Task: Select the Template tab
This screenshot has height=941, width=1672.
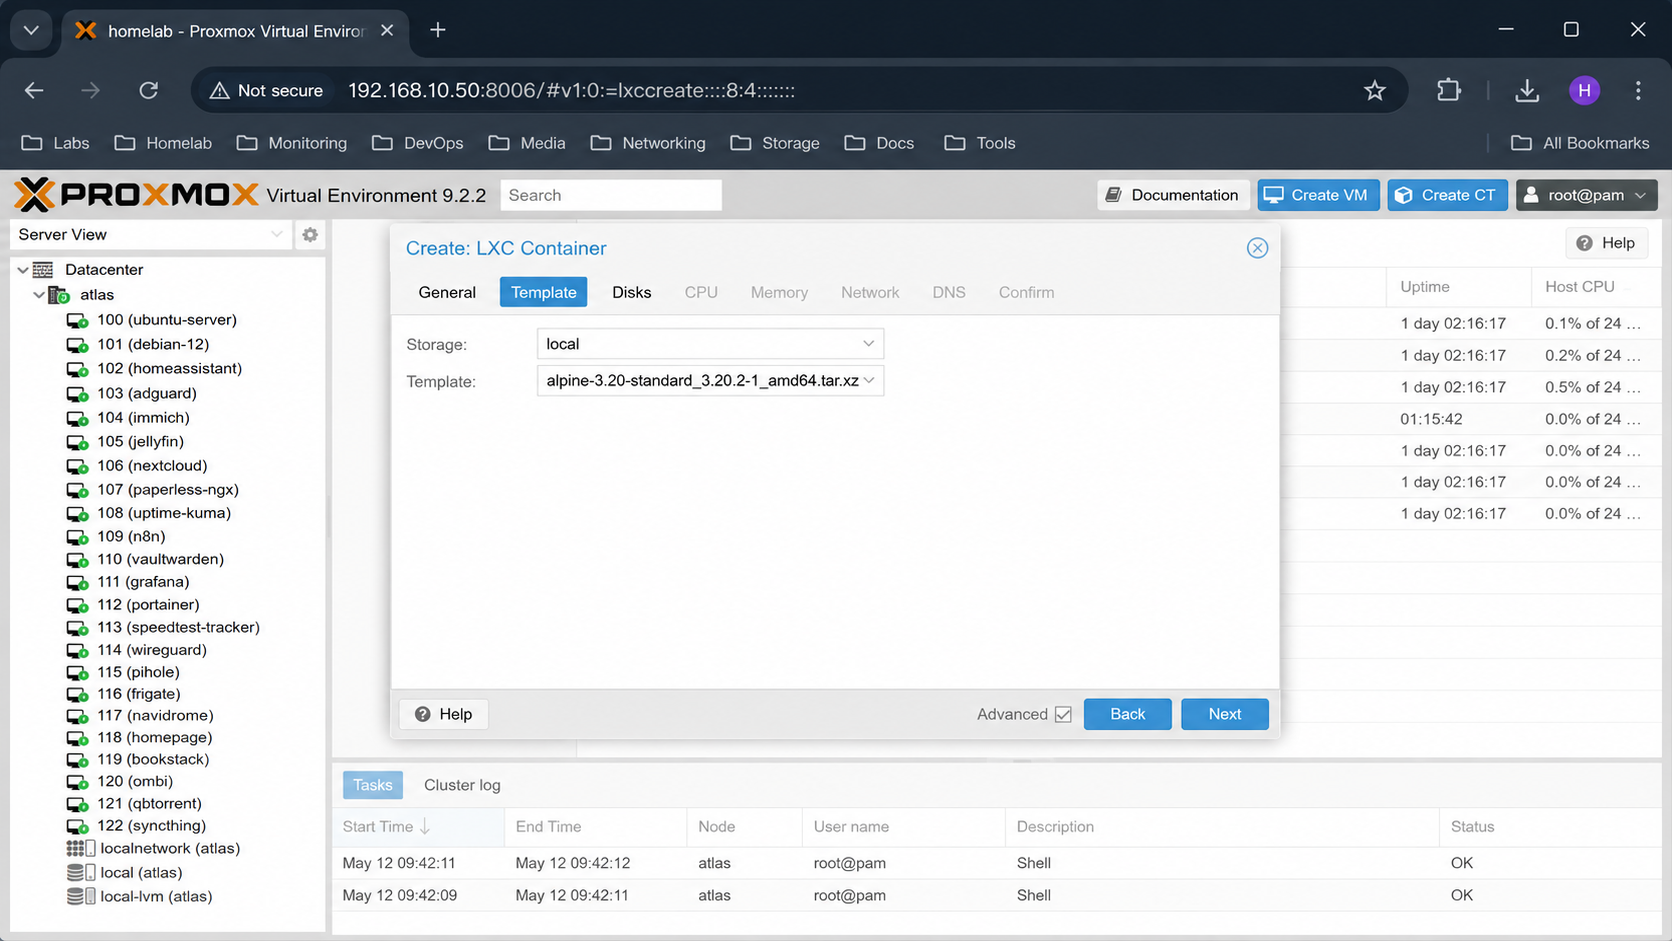Action: point(543,292)
